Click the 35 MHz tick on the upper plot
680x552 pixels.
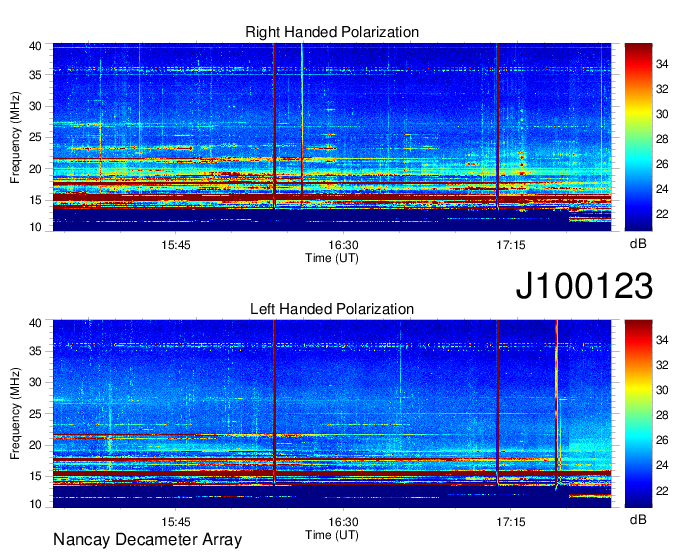coord(35,75)
